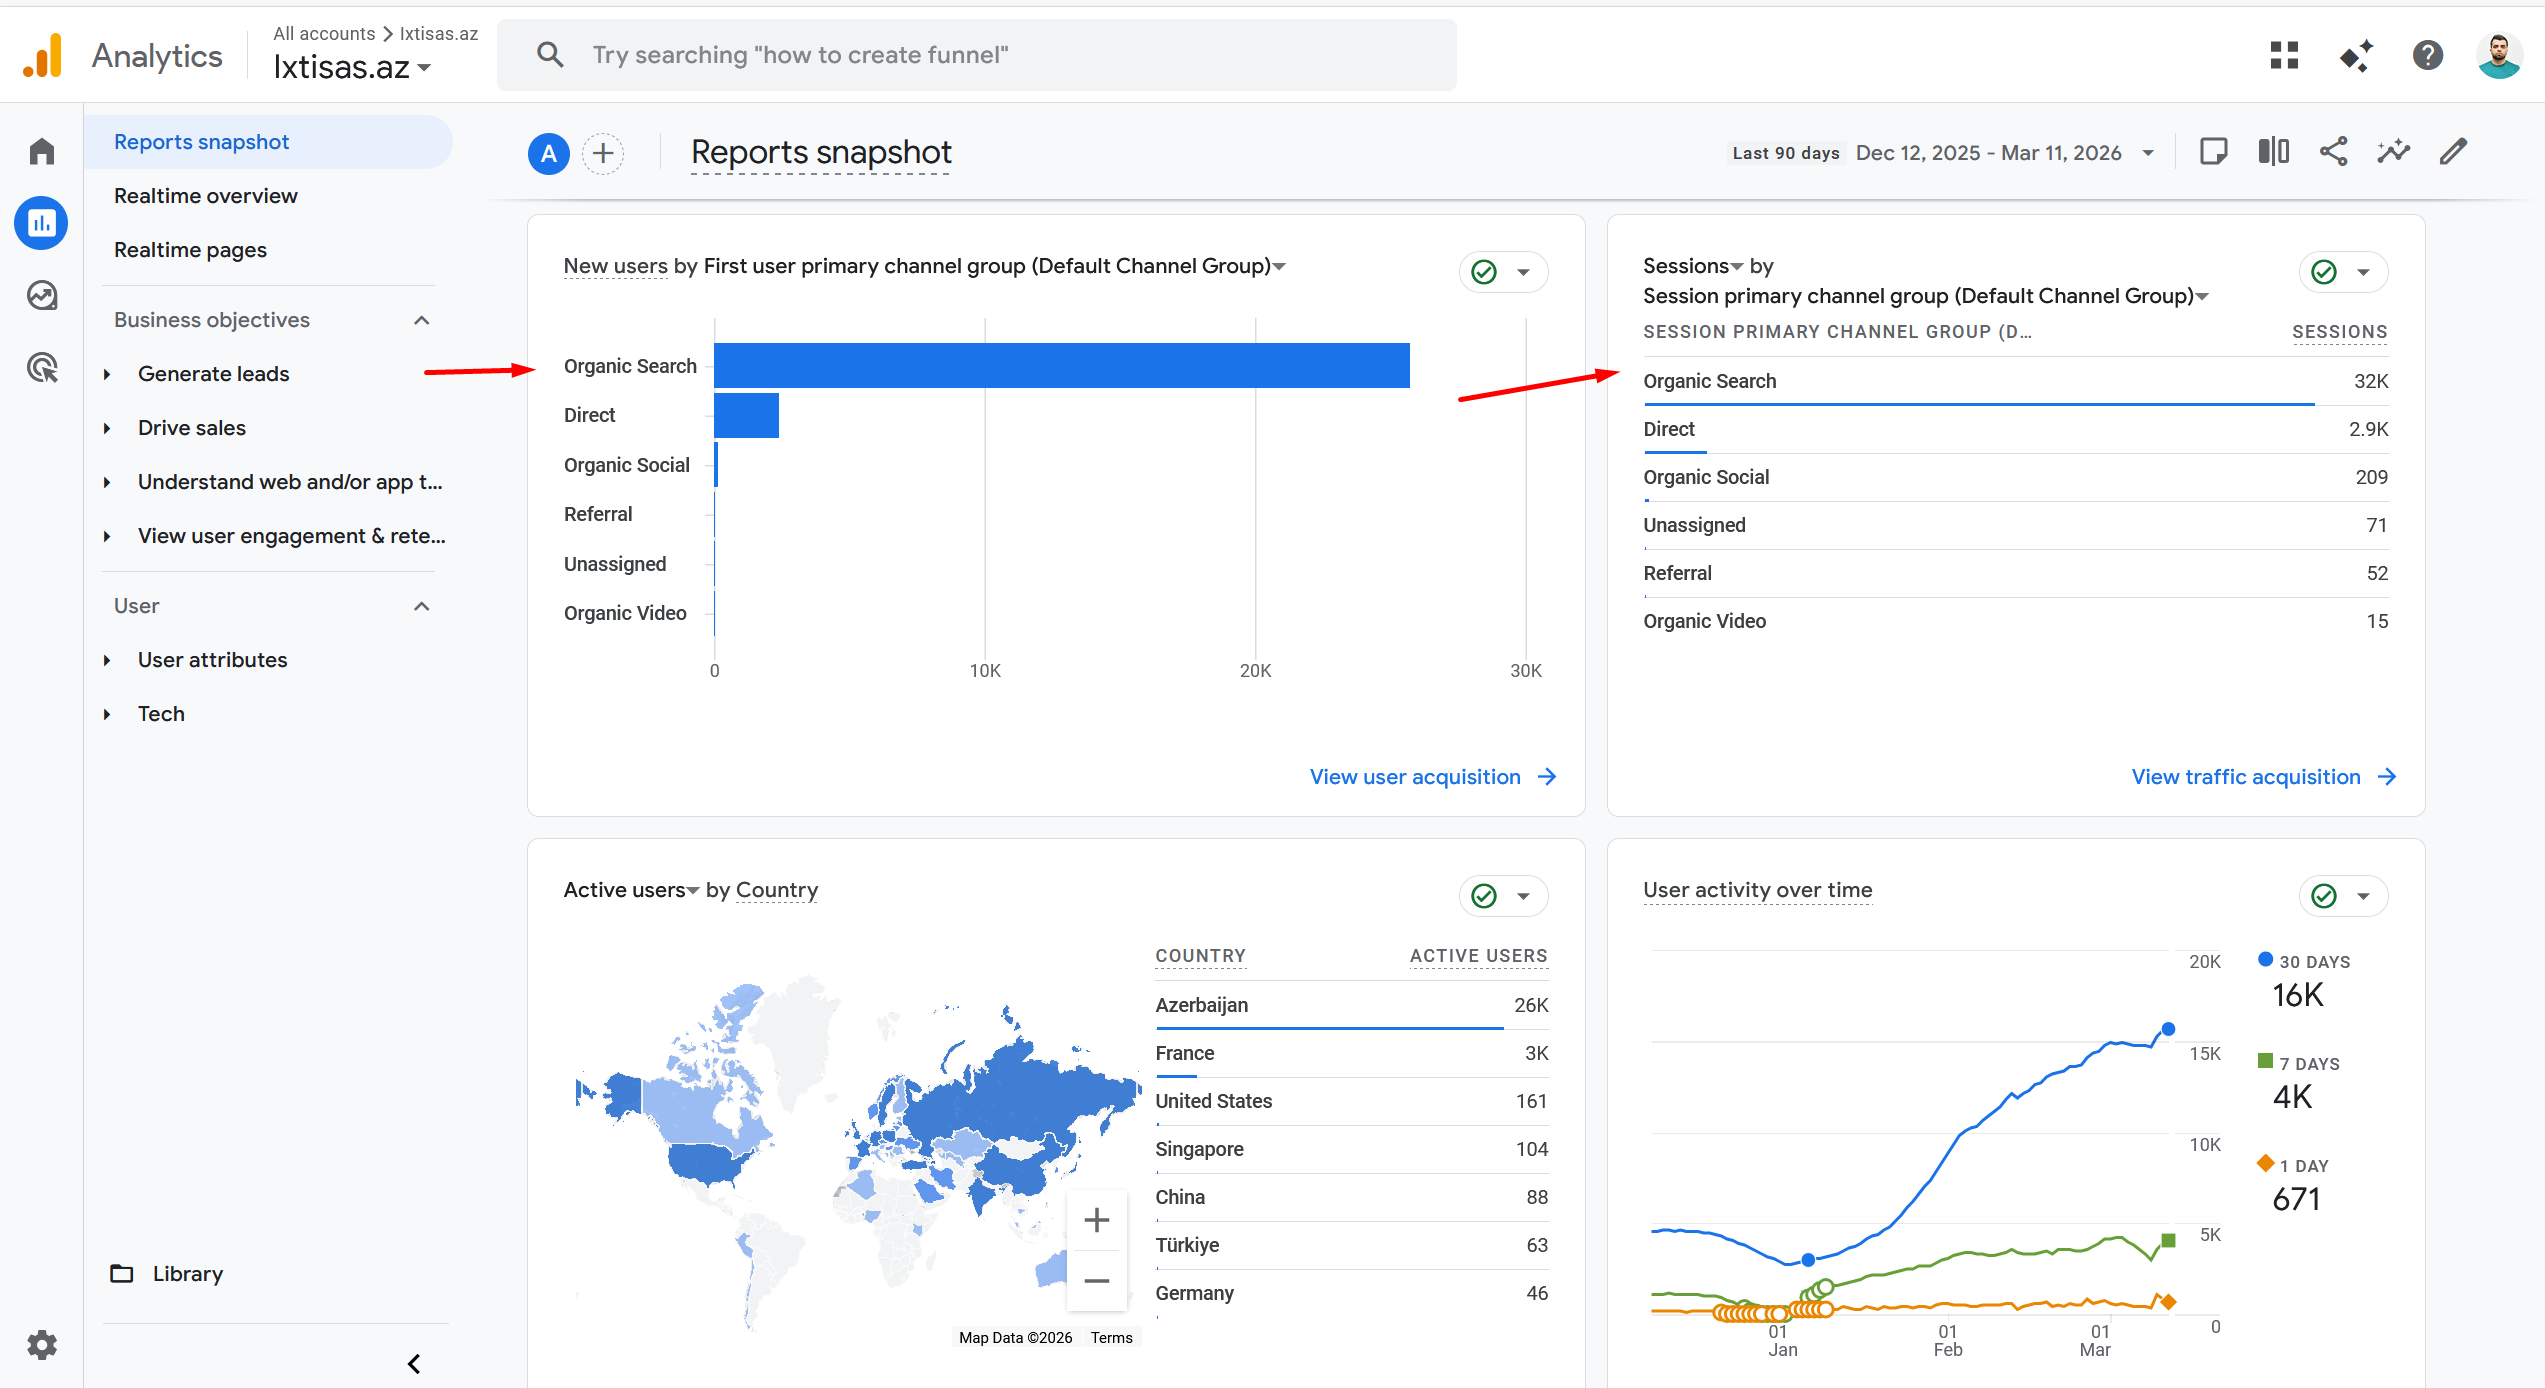Click the check status on the New users card
Screen dimensions: 2545x1388
[1484, 272]
